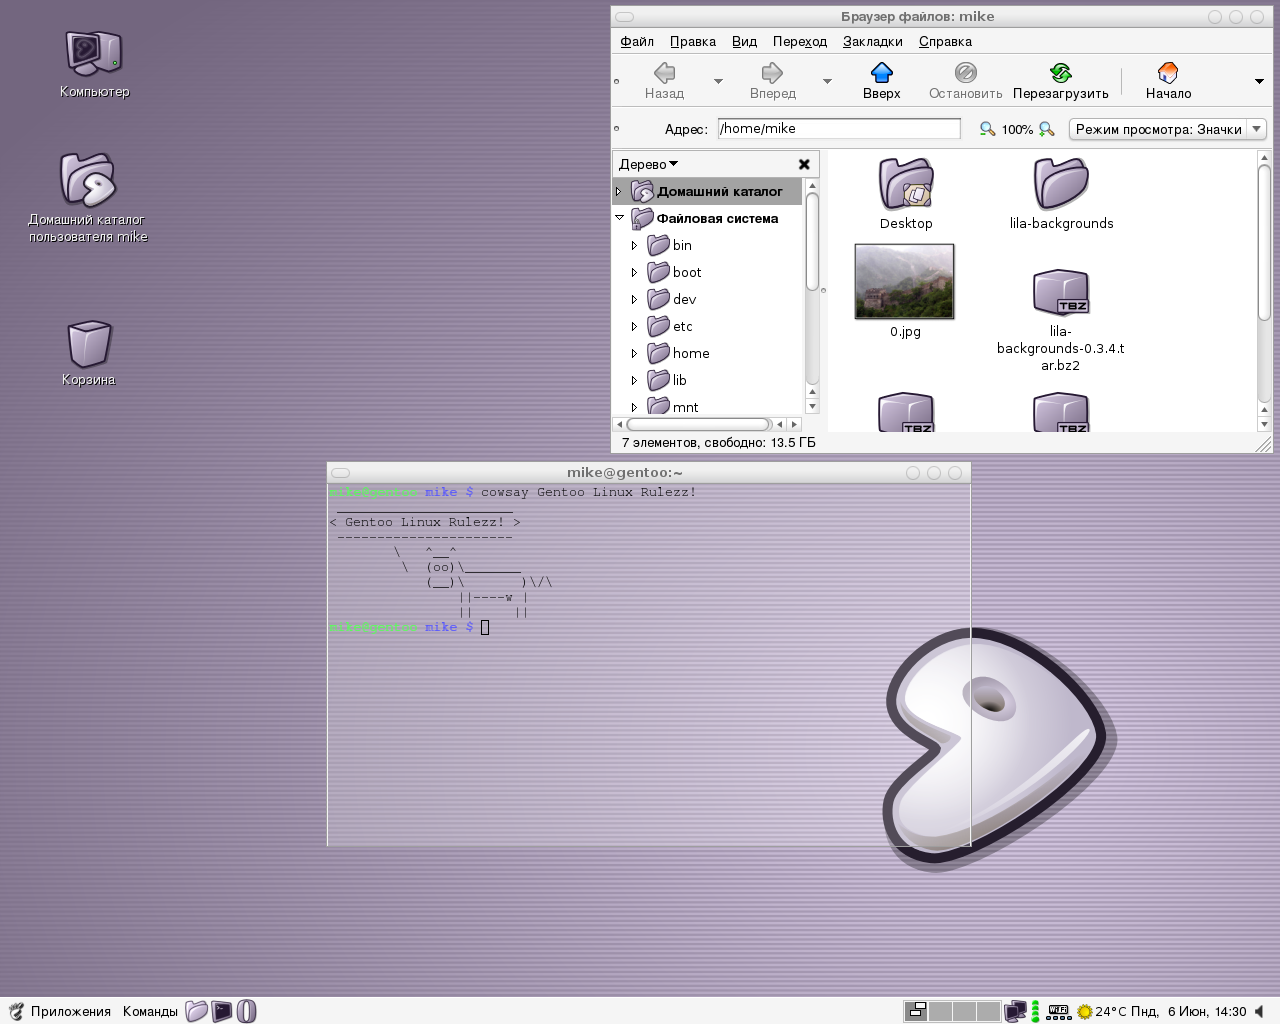Image resolution: width=1280 pixels, height=1024 pixels.
Task: Click the tree sidebar vertical scrollbar
Action: click(x=812, y=296)
